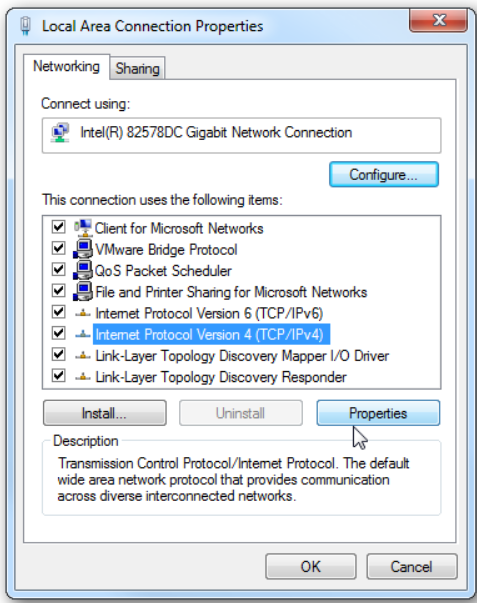Open Properties for selected item
The width and height of the screenshot is (477, 603).
pos(378,413)
